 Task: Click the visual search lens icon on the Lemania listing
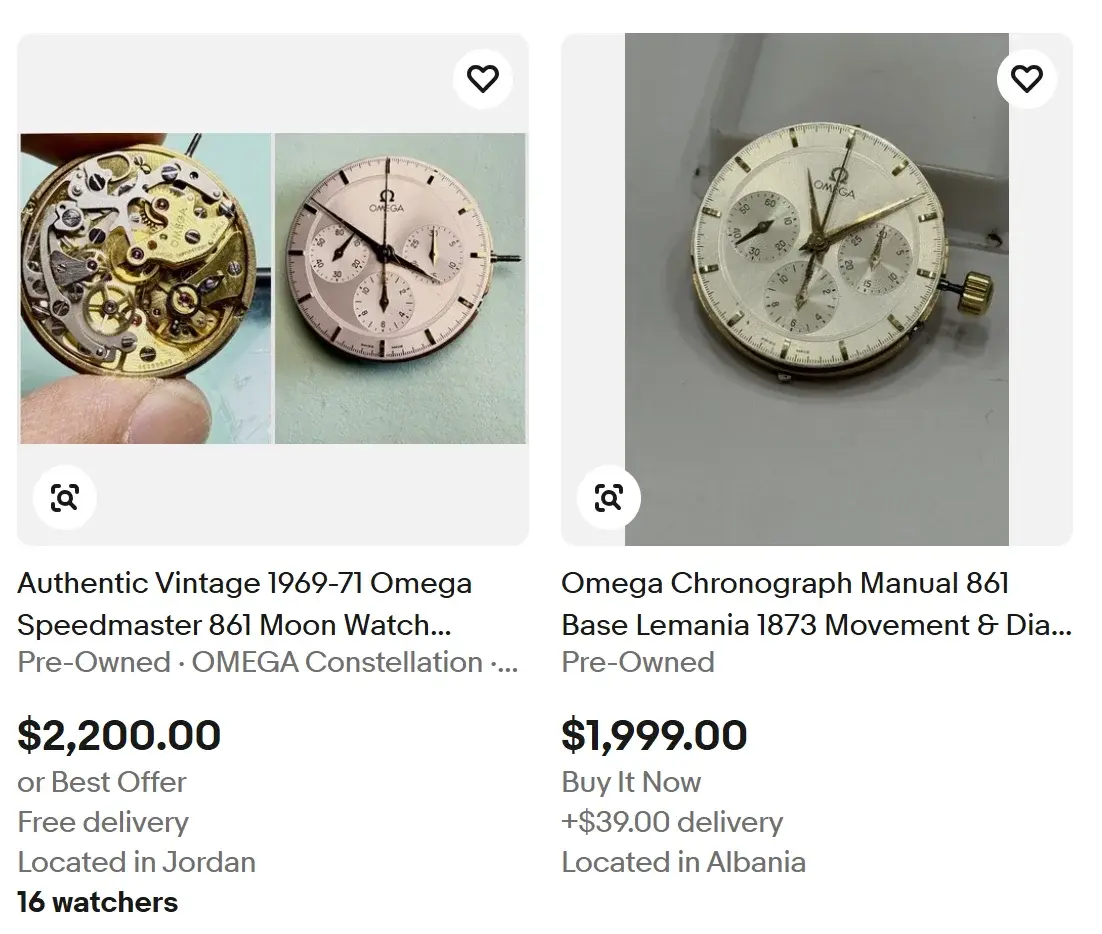click(x=608, y=497)
